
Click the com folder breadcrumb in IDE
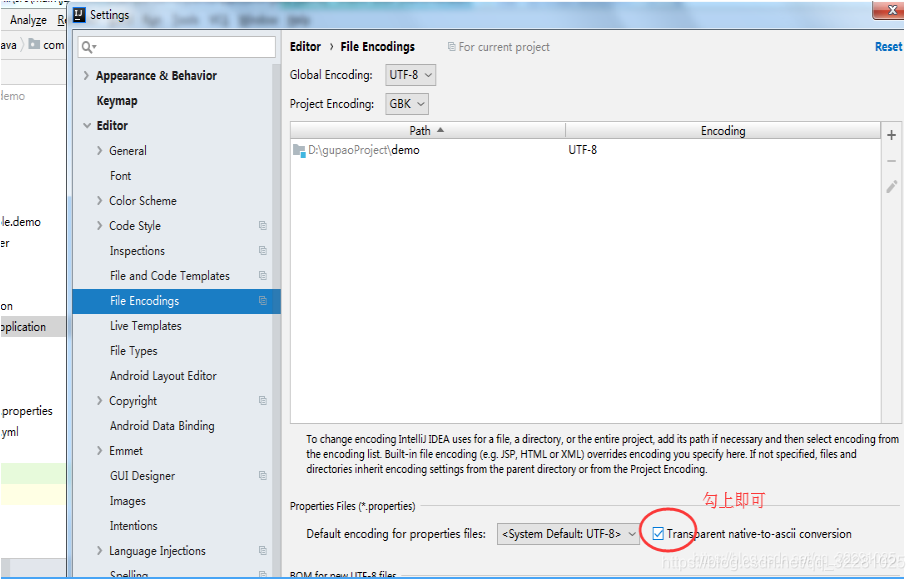coord(47,44)
